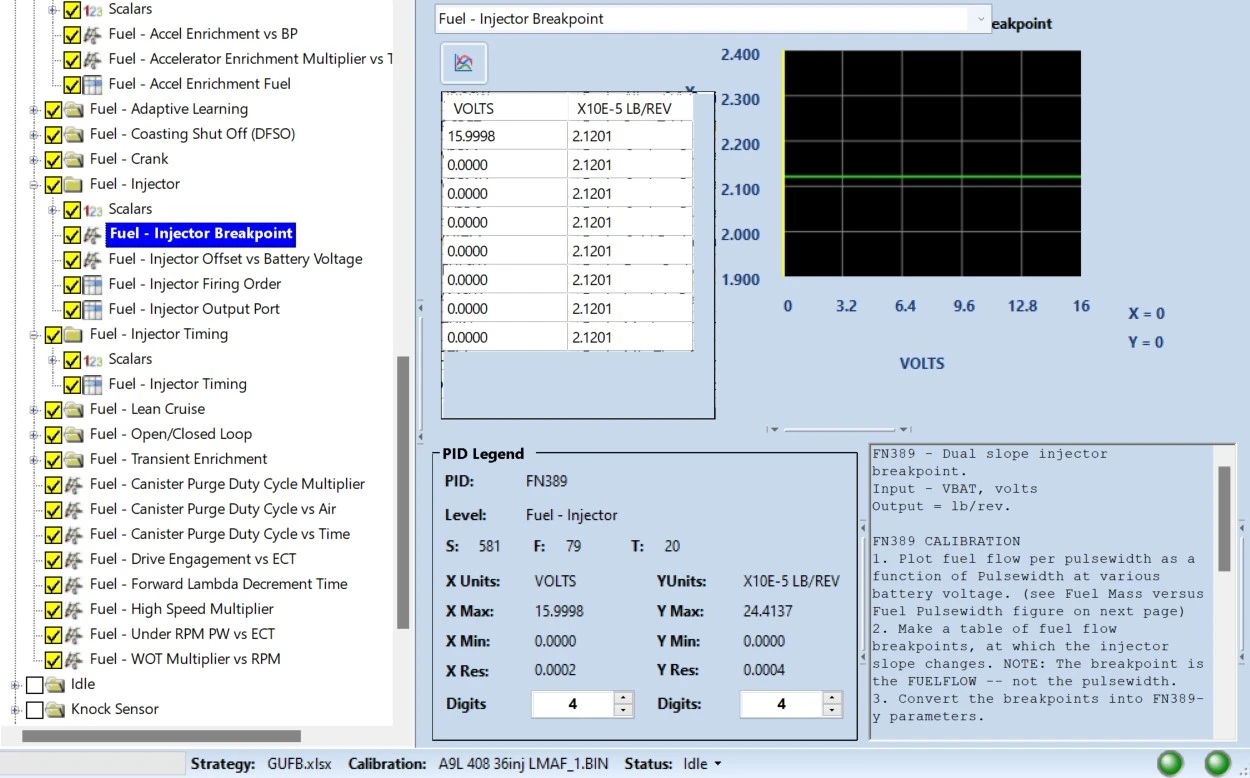Toggle Fuel - Canister Purge Duty Cycle vs Air checkbox
Screen dimensions: 1250x778
[53, 509]
